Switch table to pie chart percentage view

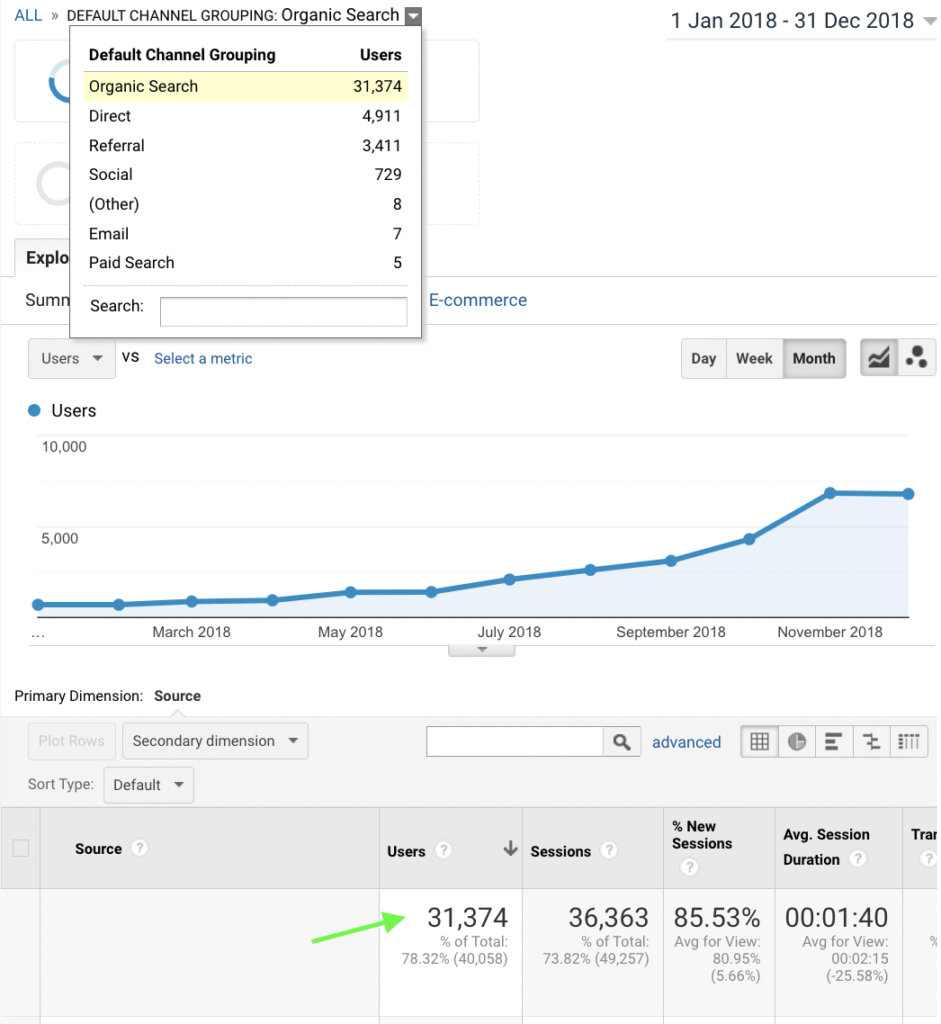(797, 742)
